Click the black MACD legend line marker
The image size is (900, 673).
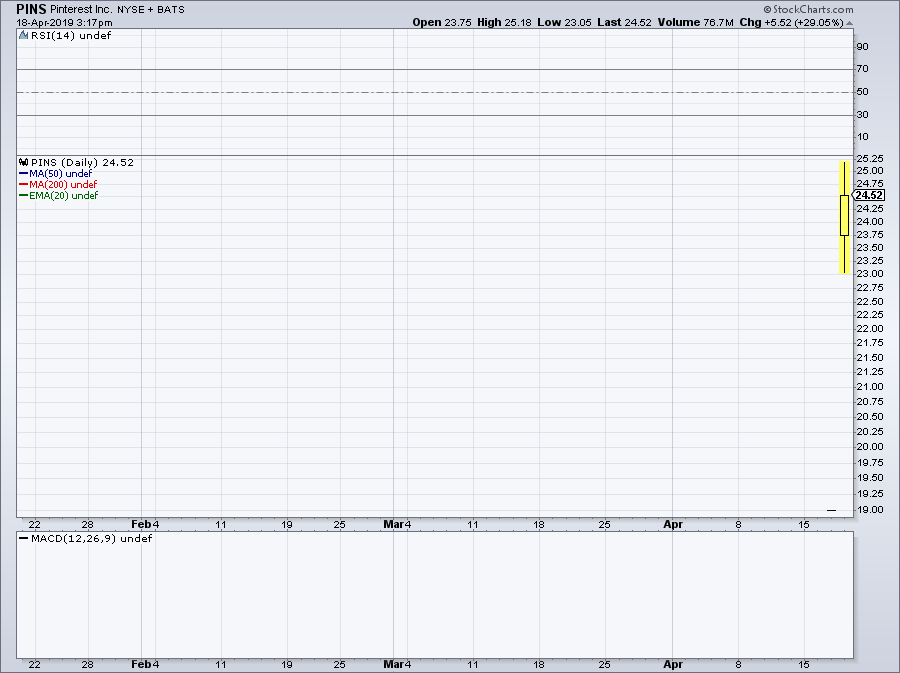[x=24, y=538]
